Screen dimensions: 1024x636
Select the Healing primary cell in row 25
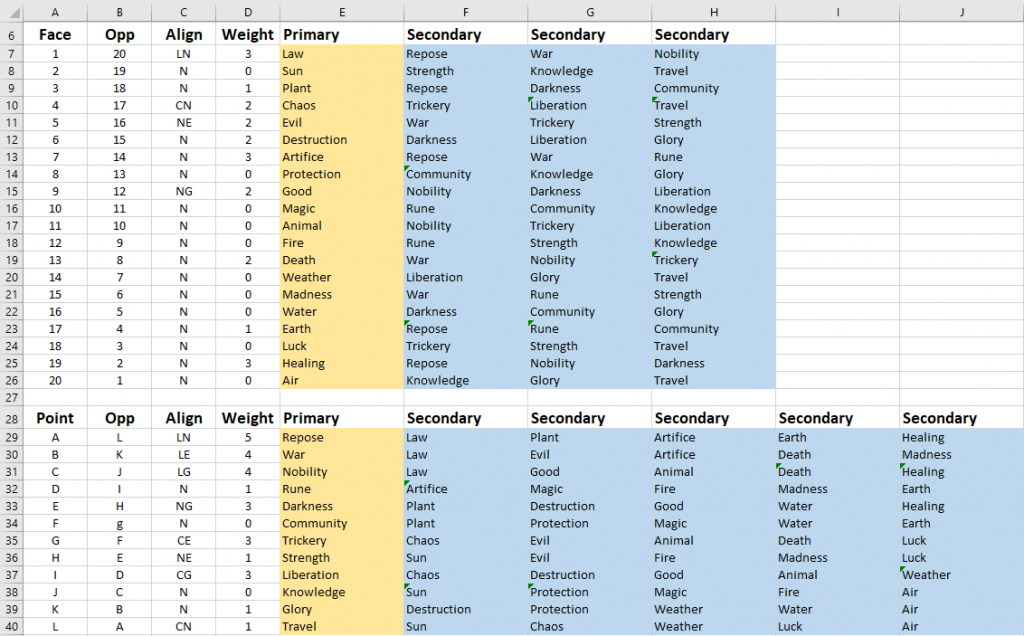[x=342, y=364]
